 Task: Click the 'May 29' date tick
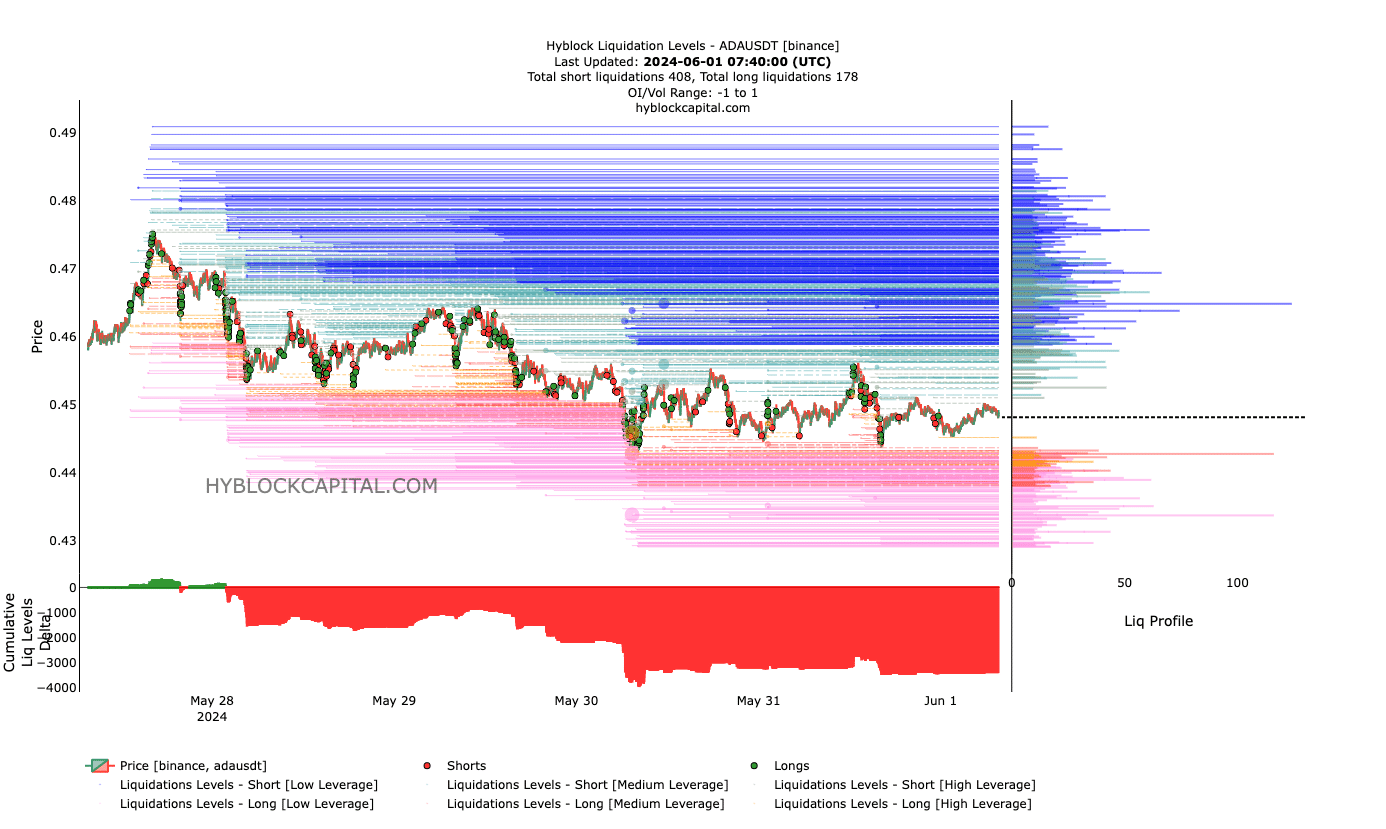[394, 701]
